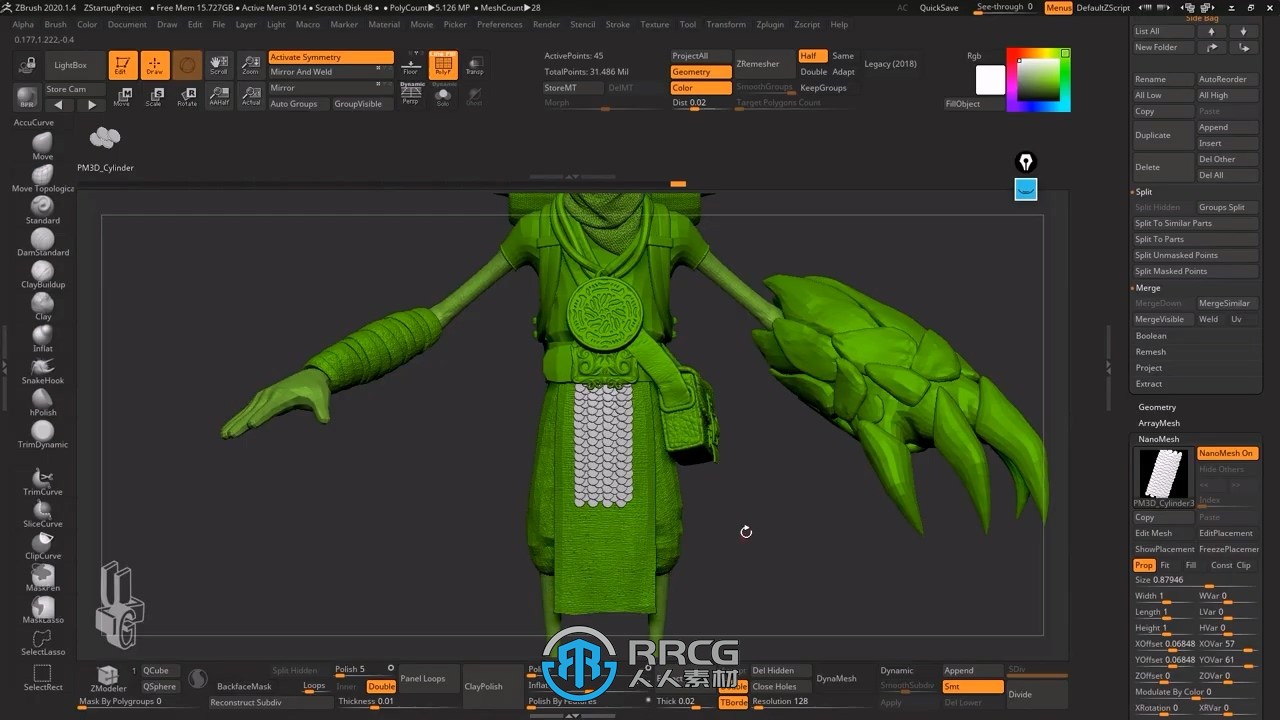Screen dimensions: 1280x720
Task: Activate Draw mode button
Action: pos(155,65)
